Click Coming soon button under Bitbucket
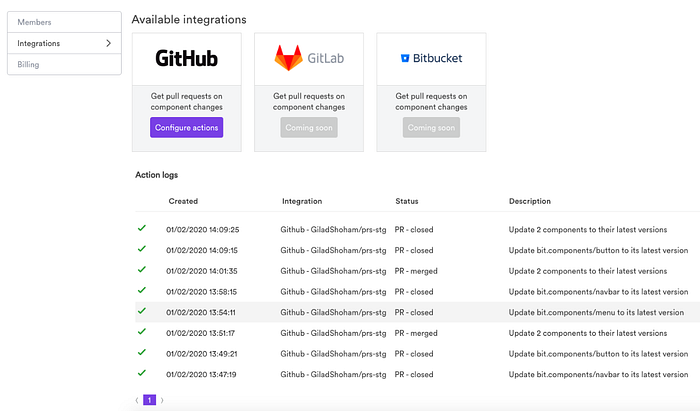This screenshot has width=700, height=411. [x=431, y=128]
